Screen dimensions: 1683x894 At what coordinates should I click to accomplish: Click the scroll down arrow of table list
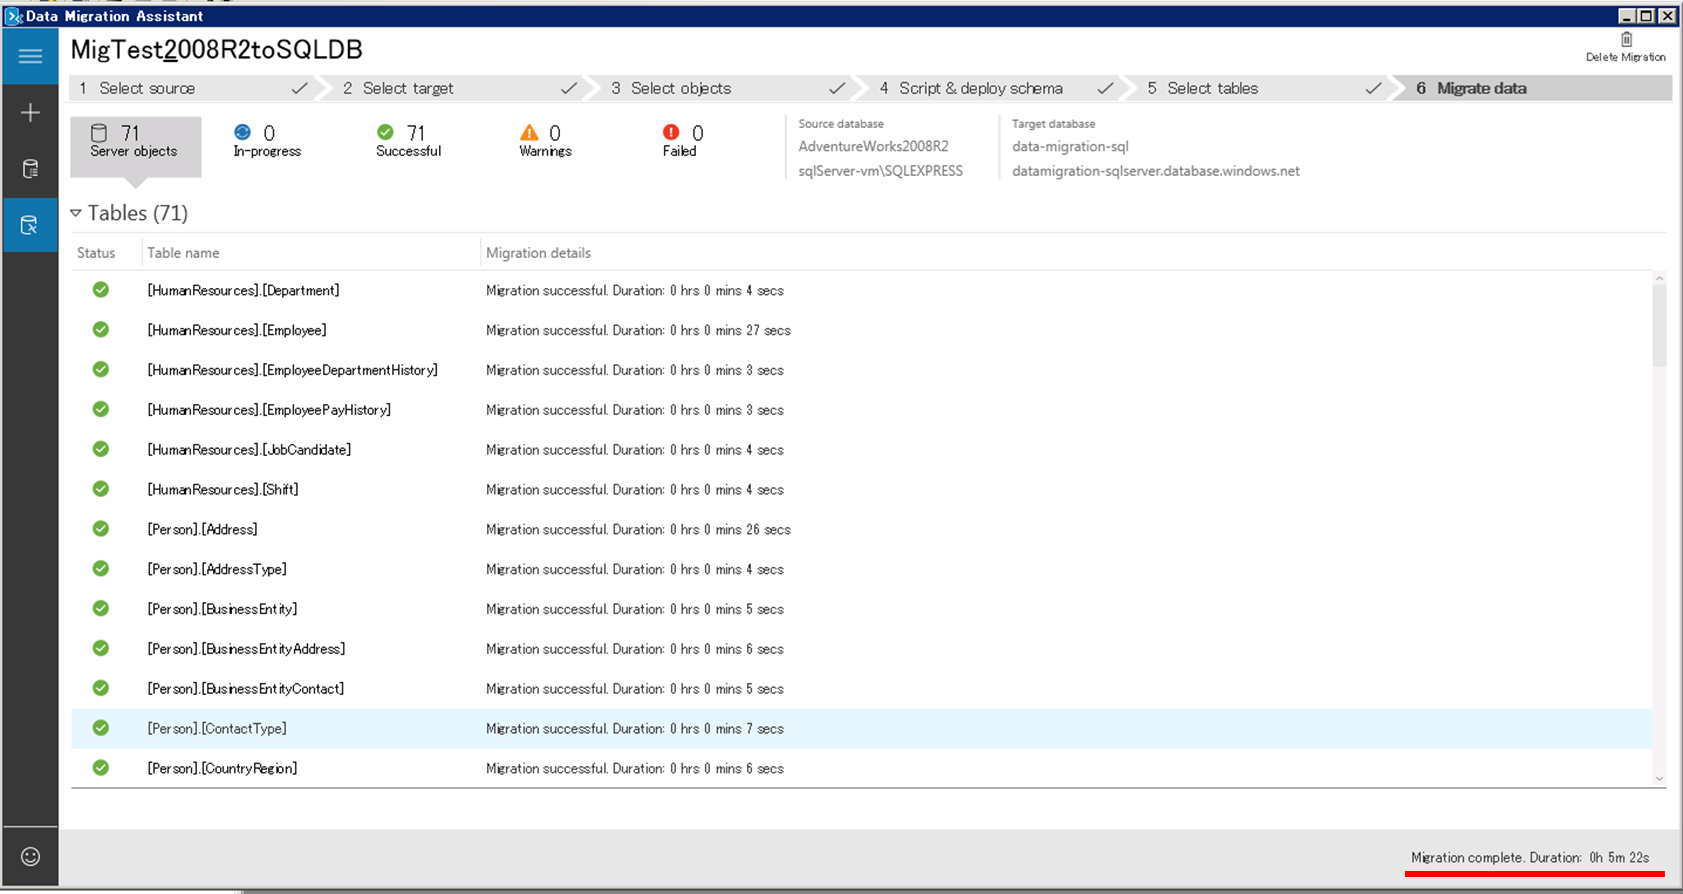(1659, 779)
